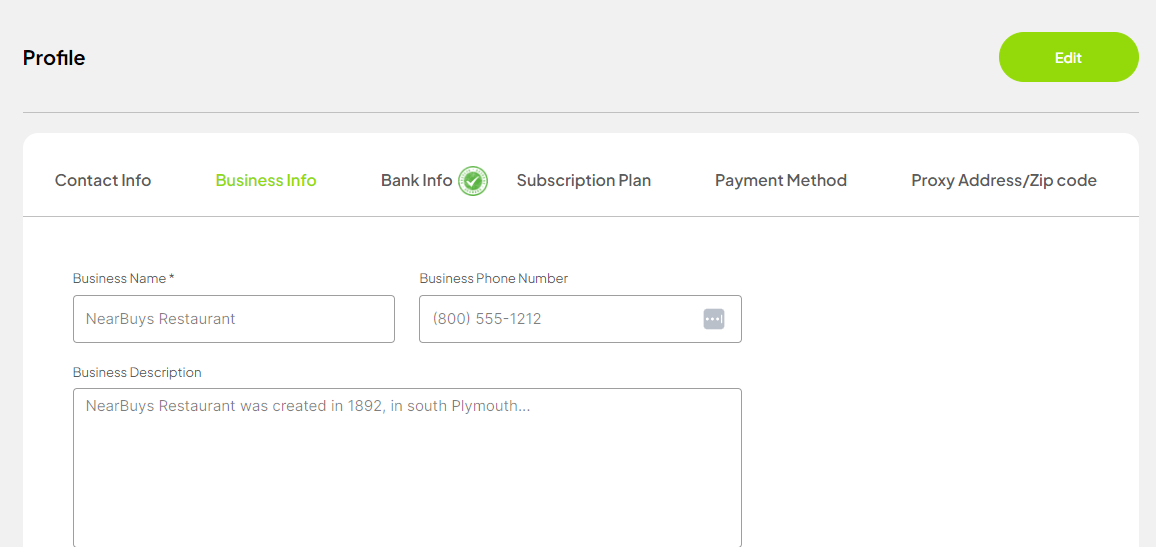Select the Business Info tab
This screenshot has width=1156, height=547.
266,181
